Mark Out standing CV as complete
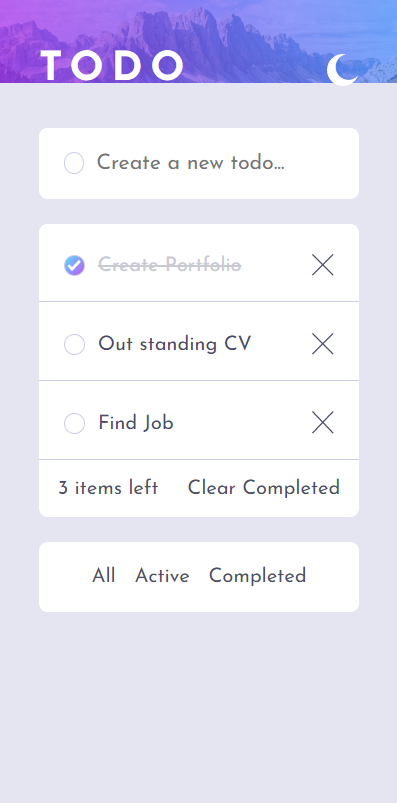The image size is (397, 803). click(x=74, y=344)
